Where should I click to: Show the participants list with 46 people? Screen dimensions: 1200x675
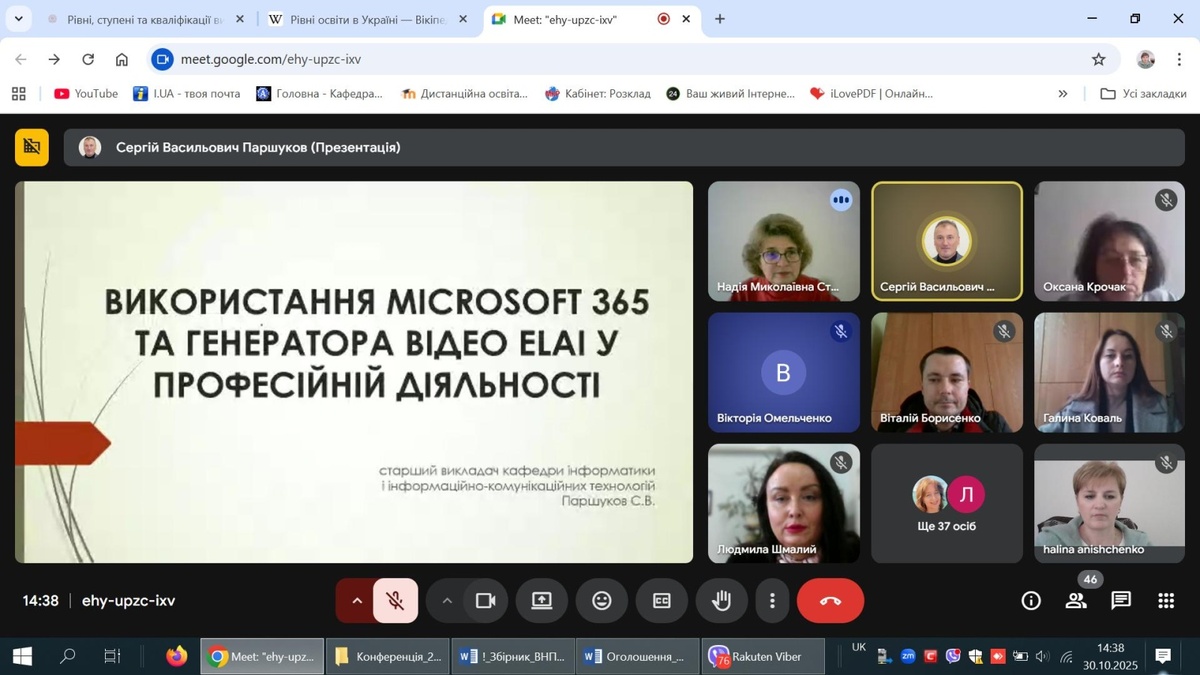(x=1076, y=601)
